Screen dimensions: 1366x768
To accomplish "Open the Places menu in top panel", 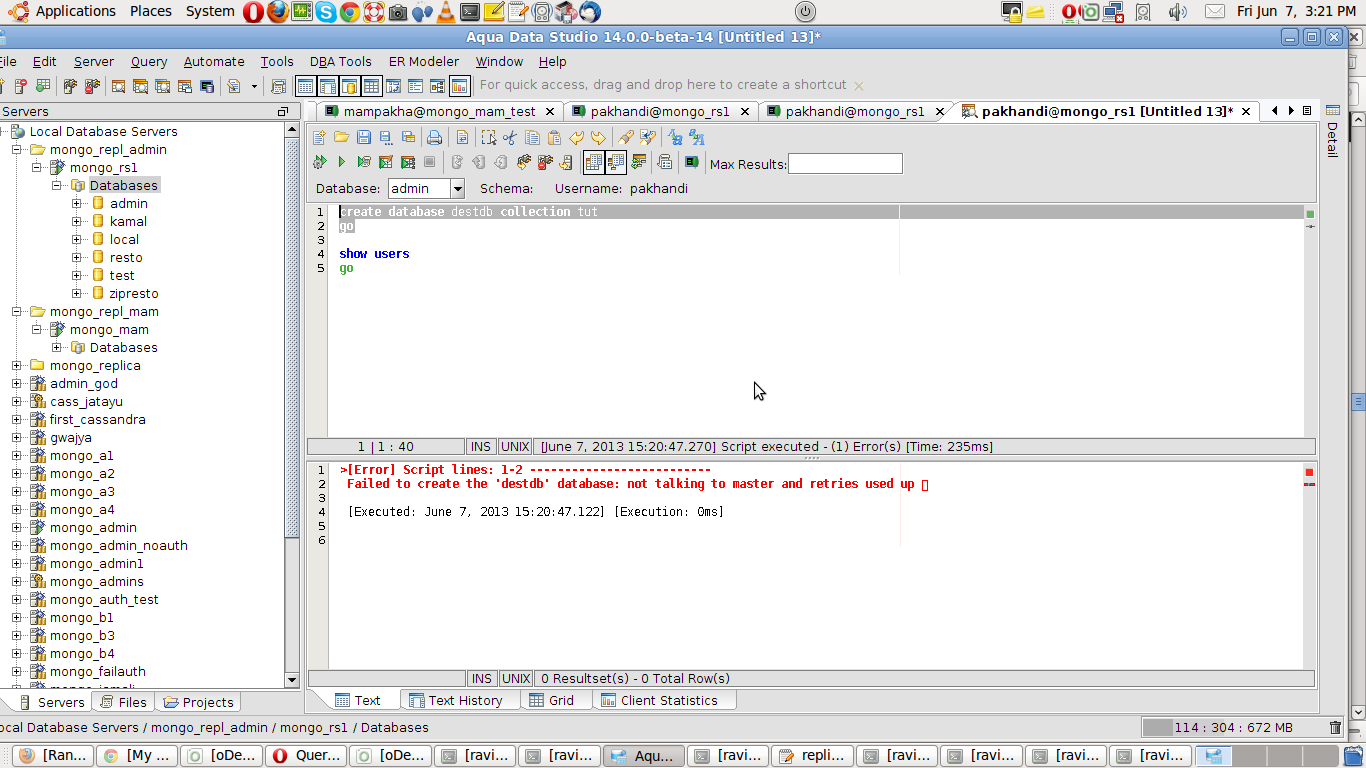I will (150, 11).
